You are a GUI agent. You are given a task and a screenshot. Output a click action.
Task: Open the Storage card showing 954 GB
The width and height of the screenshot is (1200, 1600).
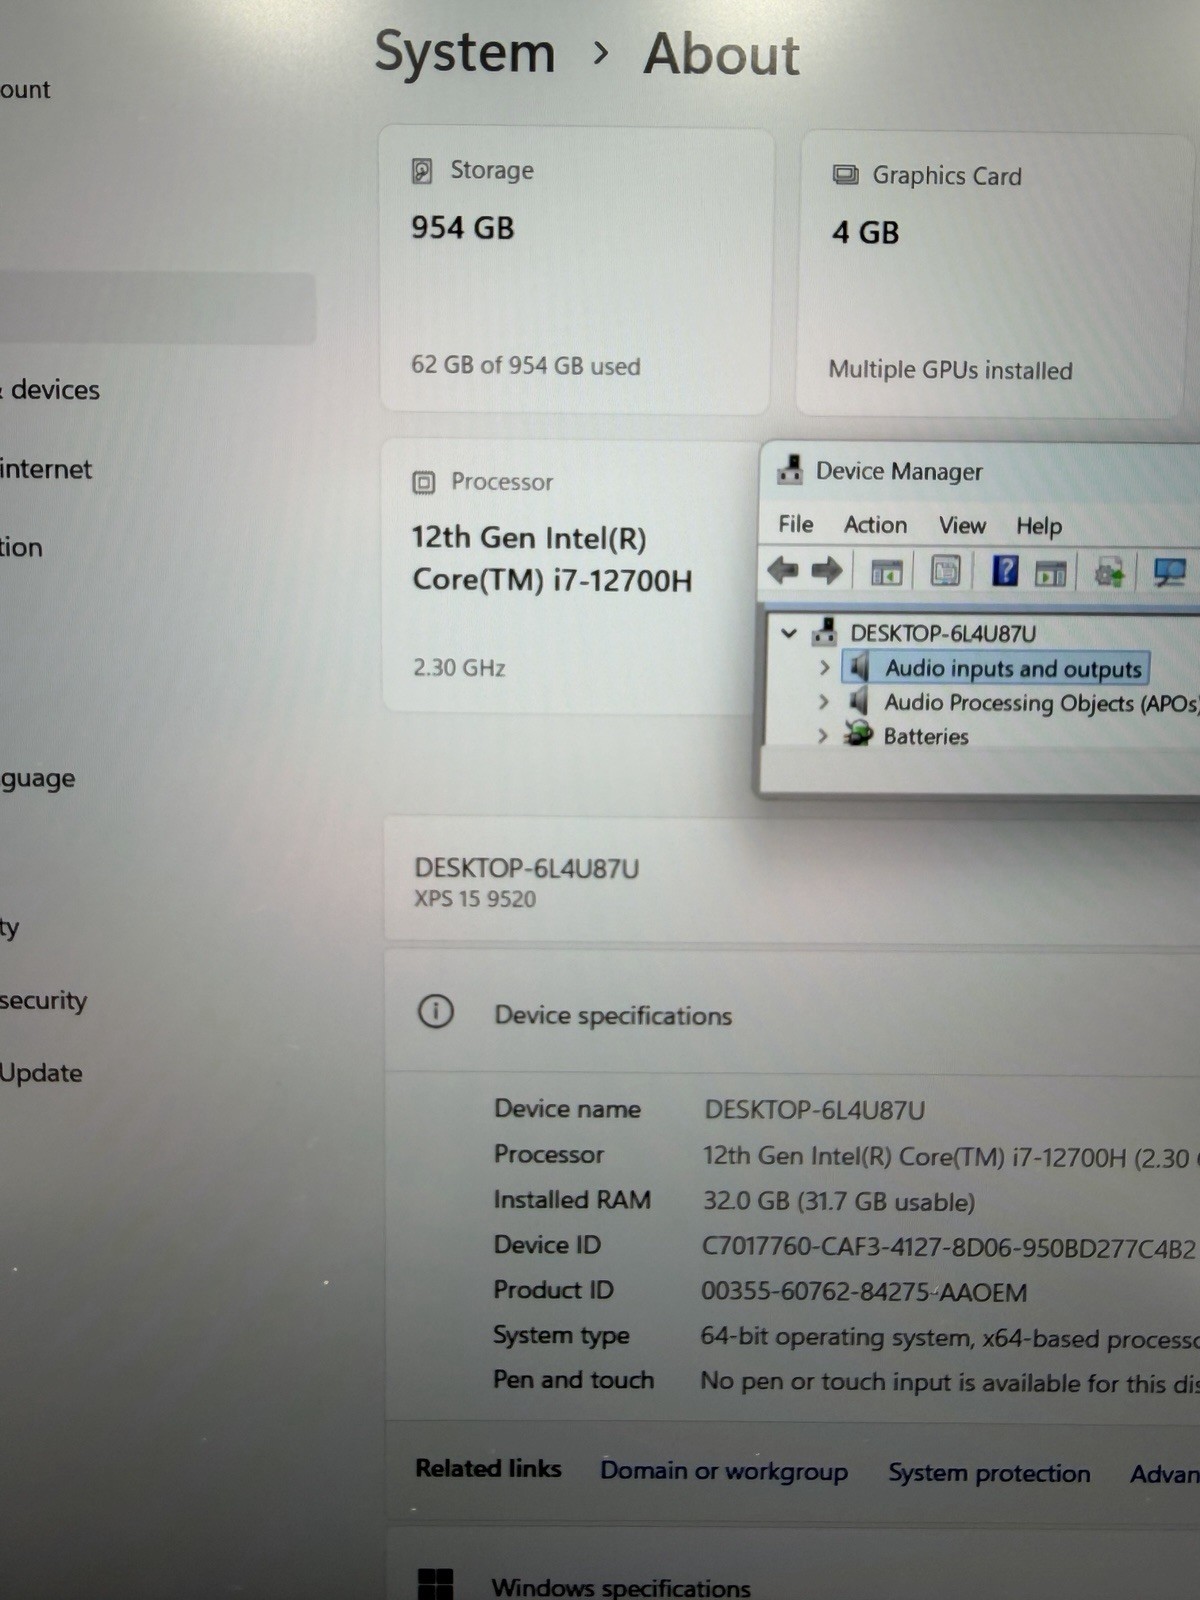pyautogui.click(x=577, y=270)
